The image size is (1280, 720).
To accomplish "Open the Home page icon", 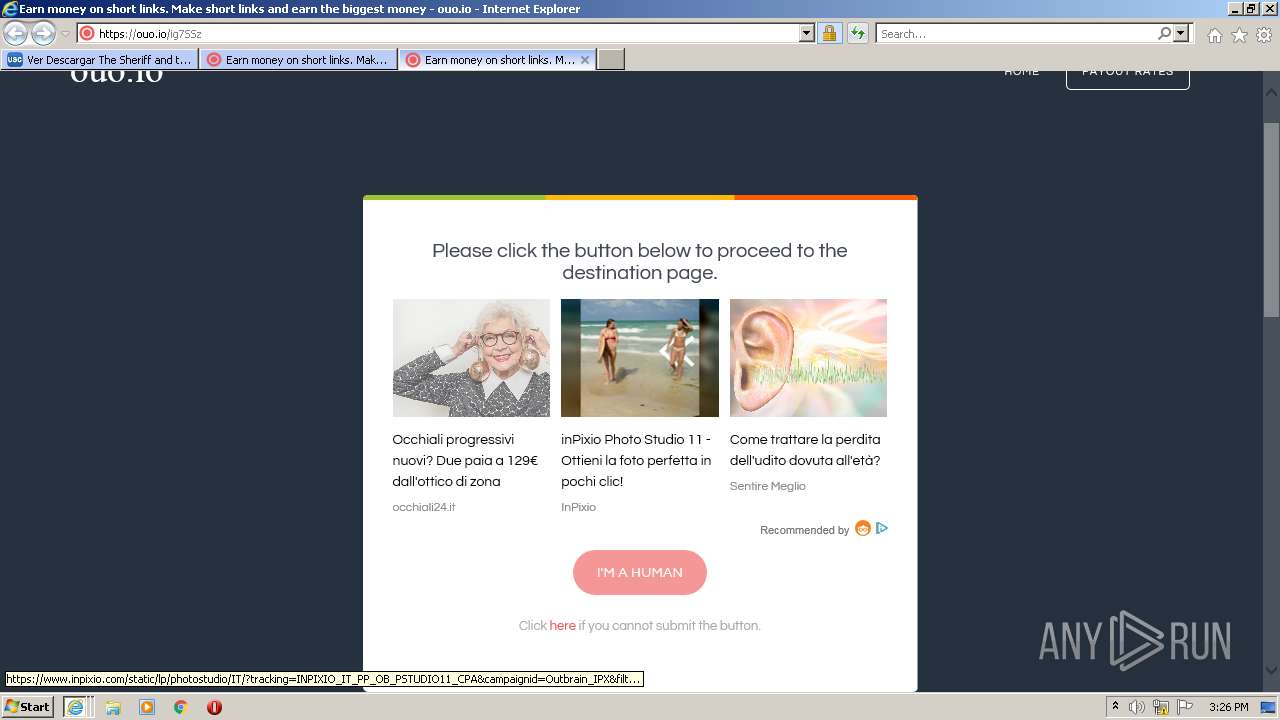I will [1214, 35].
